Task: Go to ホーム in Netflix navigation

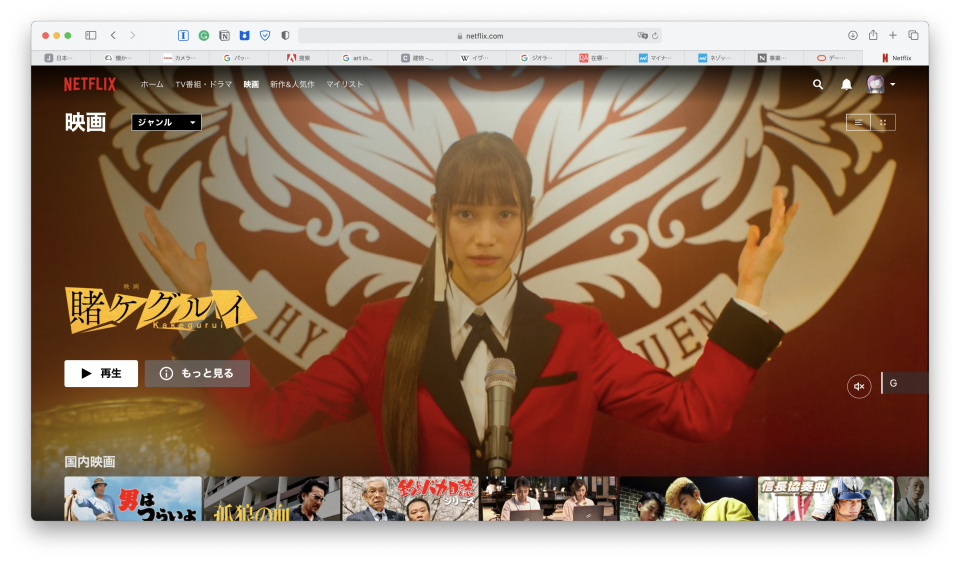Action: point(152,84)
